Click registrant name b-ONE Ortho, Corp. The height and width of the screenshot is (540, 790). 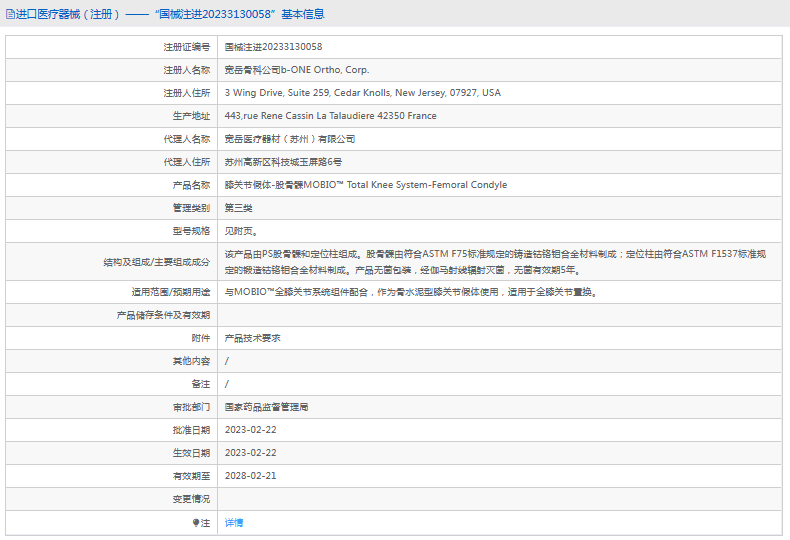296,70
